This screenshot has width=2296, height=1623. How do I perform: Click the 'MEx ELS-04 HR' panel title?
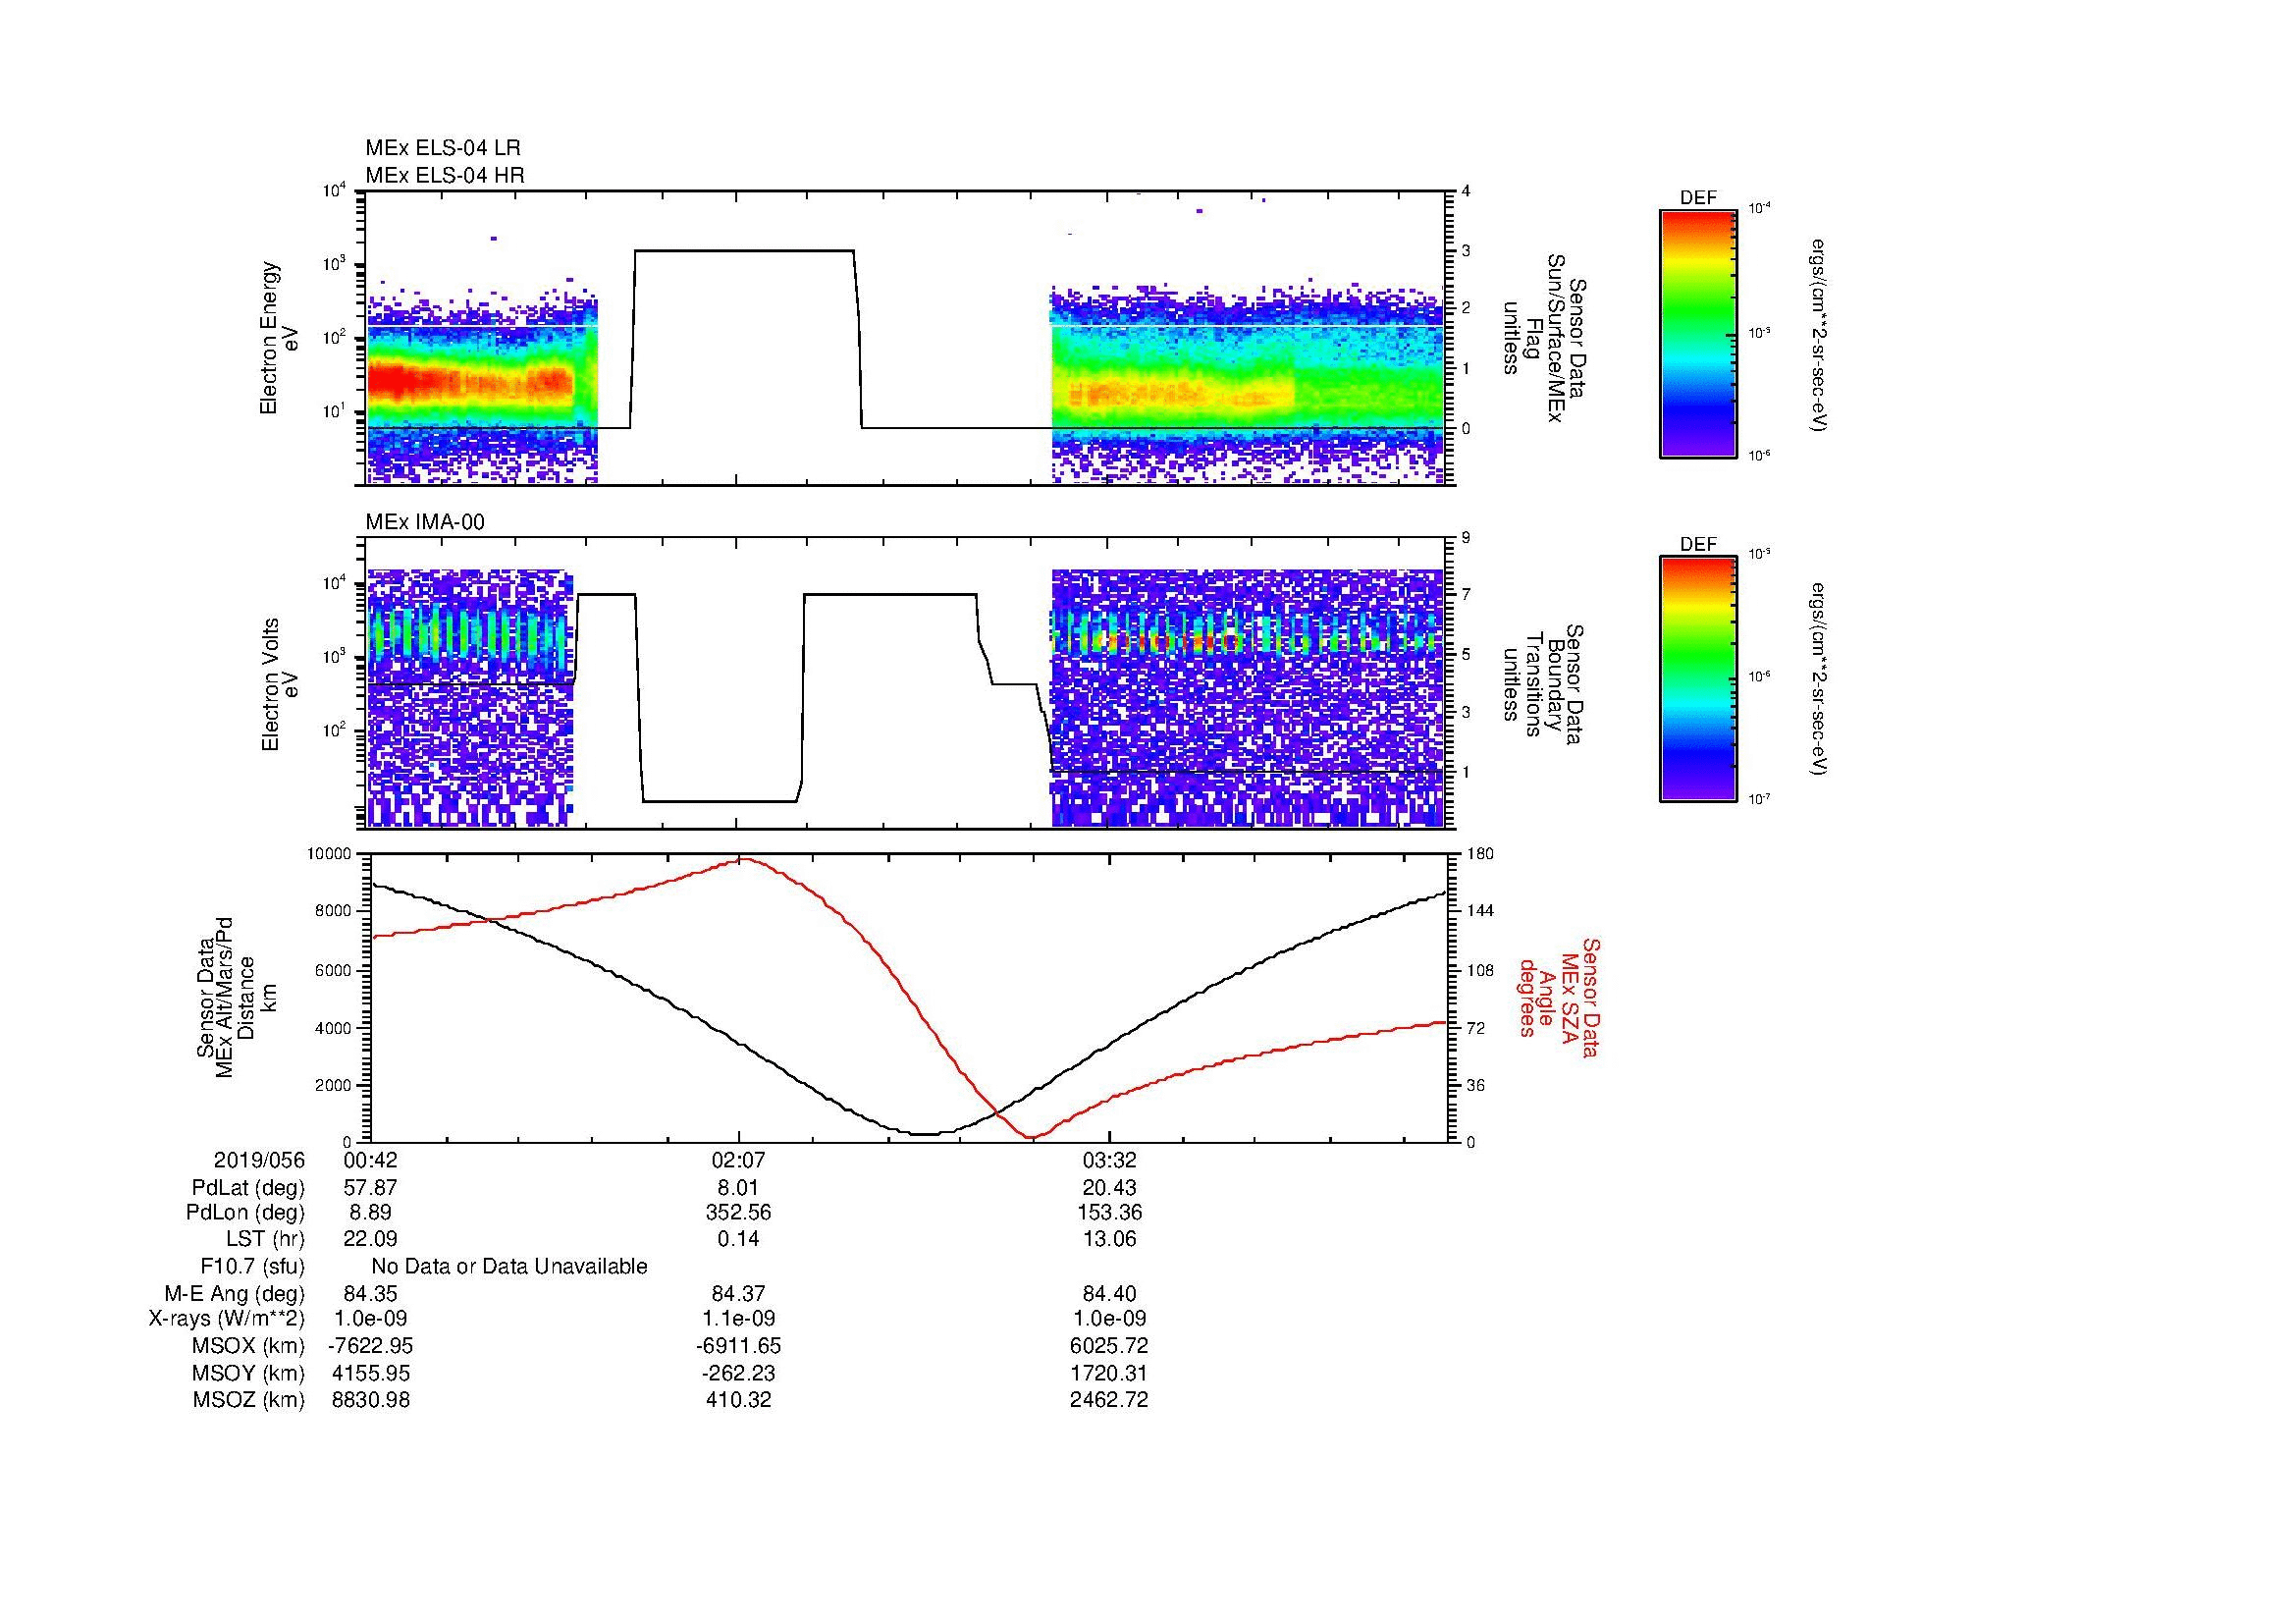[445, 175]
